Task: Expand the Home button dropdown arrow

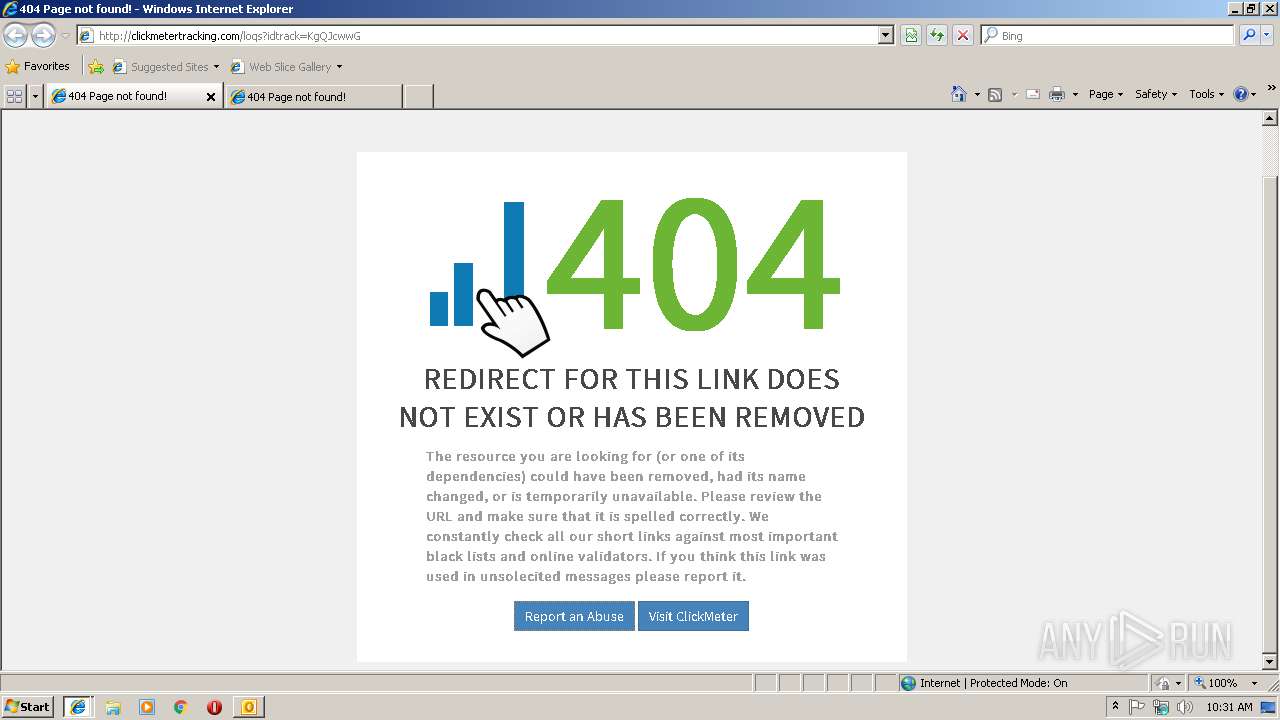Action: click(975, 94)
